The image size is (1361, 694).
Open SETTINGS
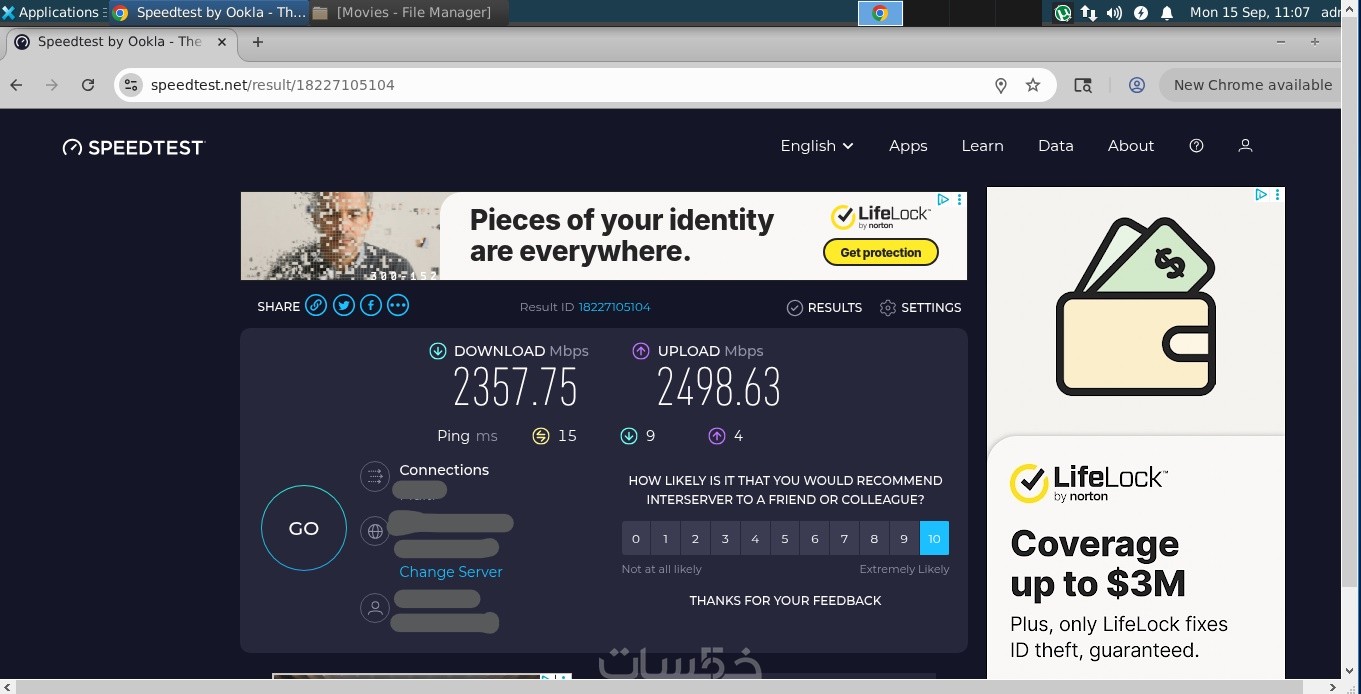(x=920, y=307)
